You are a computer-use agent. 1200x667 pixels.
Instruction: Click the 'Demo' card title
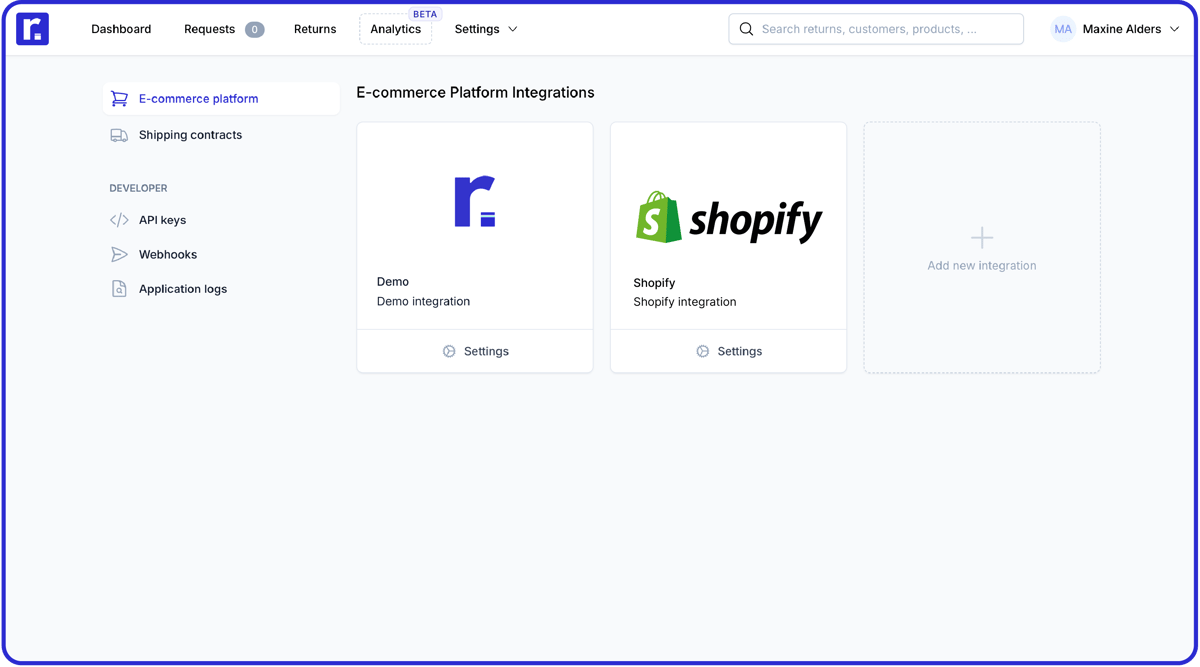point(393,282)
